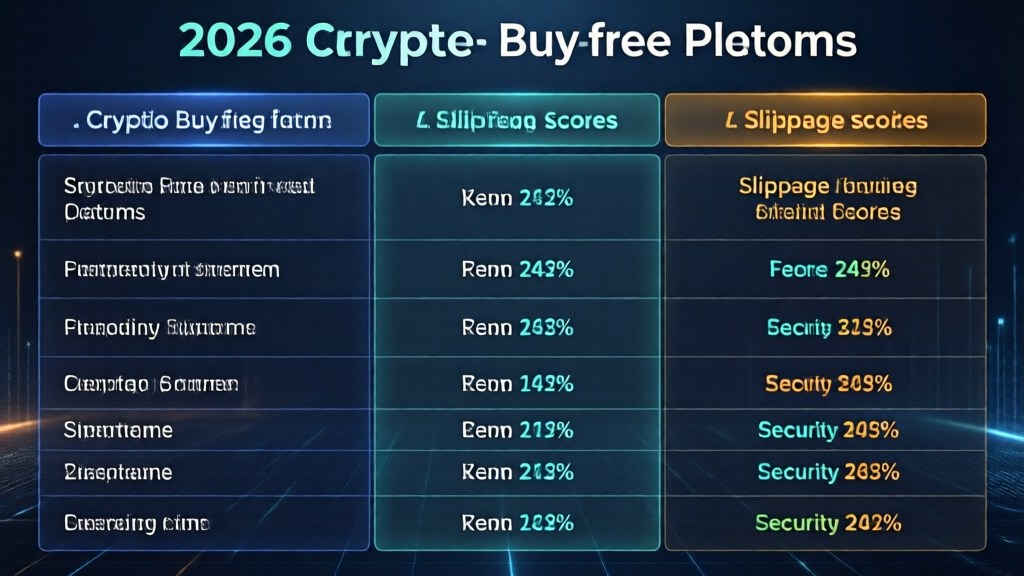Select the 'Sinertteme' row label
The height and width of the screenshot is (576, 1024).
pos(118,430)
